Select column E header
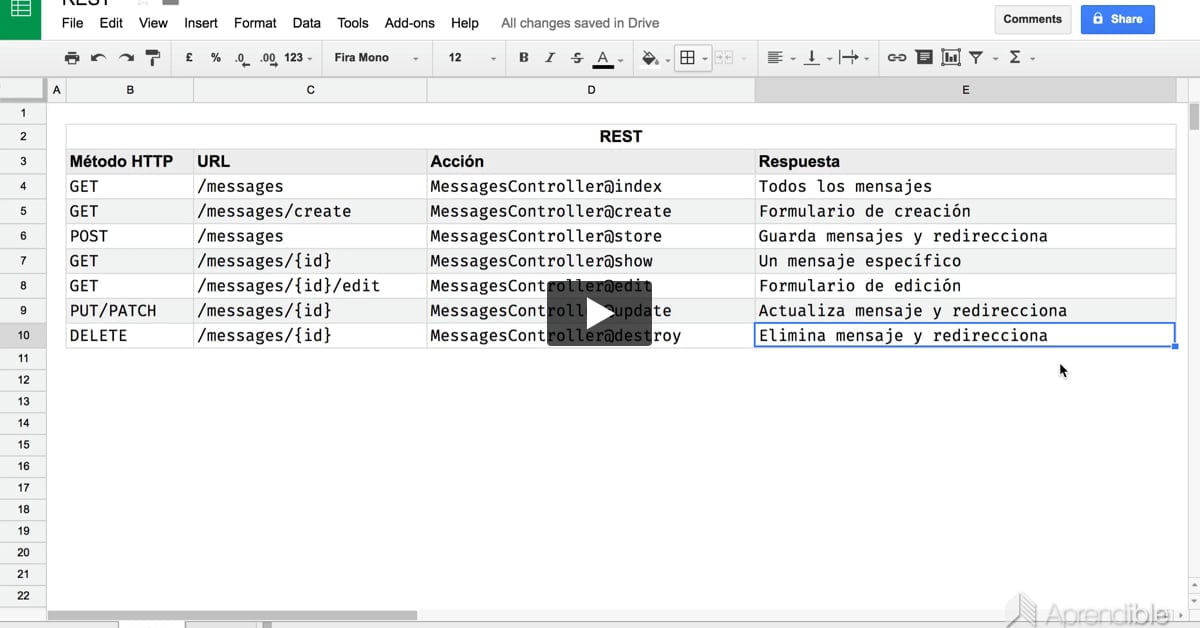This screenshot has width=1200, height=628. [966, 90]
